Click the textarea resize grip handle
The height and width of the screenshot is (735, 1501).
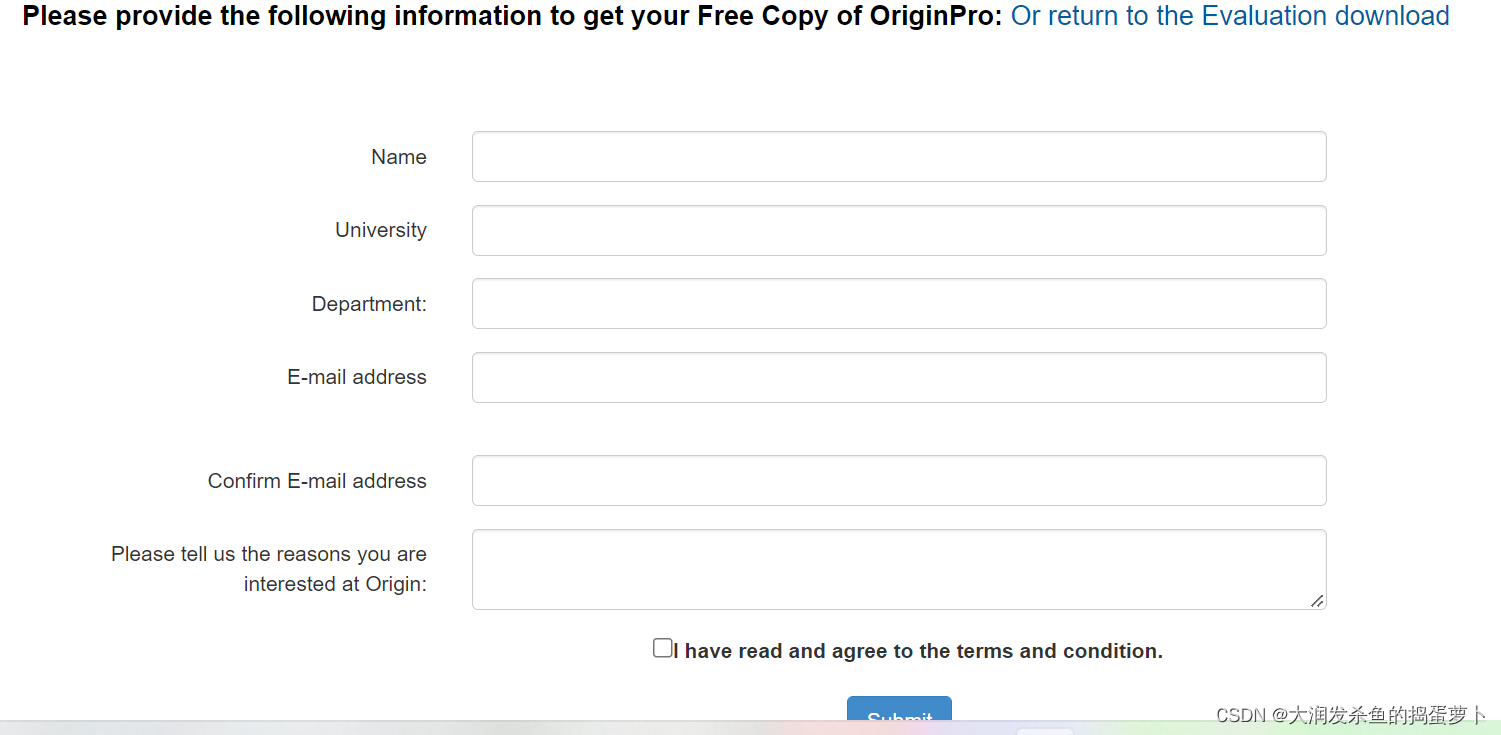click(x=1318, y=603)
